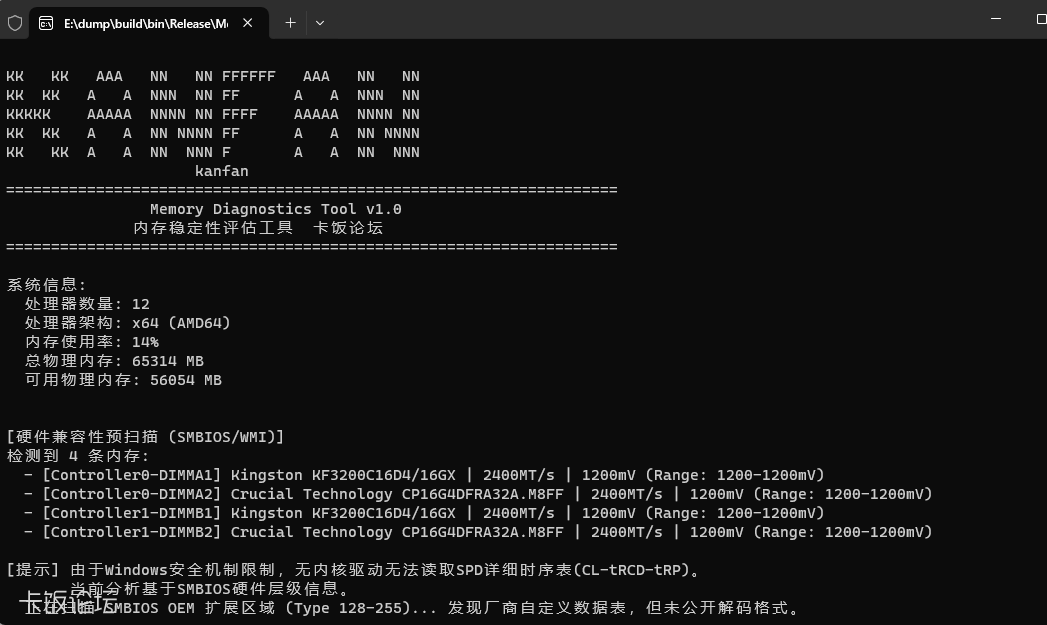
Task: Close the E:\dump\build tab
Action: 248,23
